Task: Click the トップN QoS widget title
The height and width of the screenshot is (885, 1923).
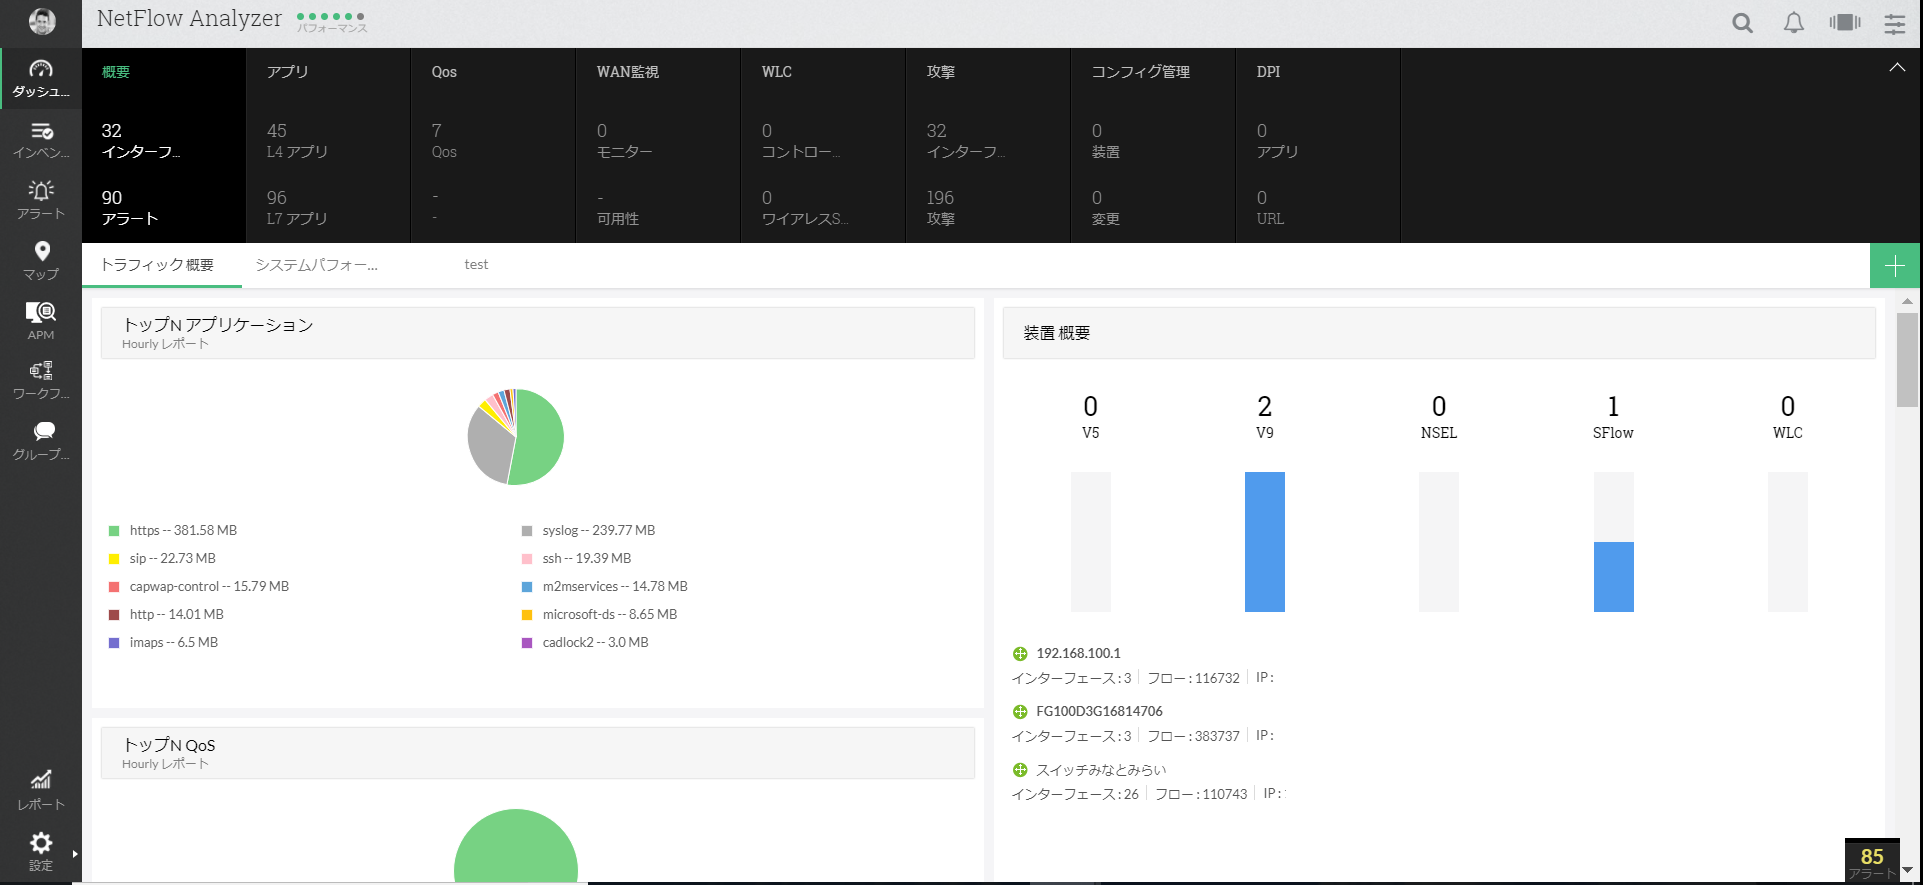Action: pos(169,745)
